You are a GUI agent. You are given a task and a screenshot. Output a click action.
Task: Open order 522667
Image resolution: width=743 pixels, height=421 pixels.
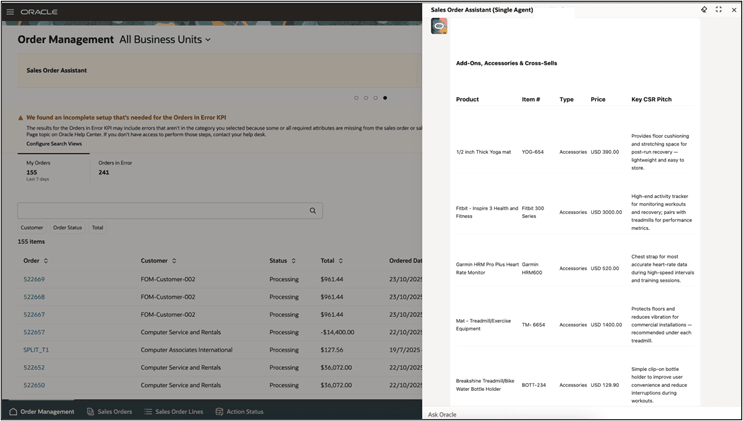coord(34,314)
